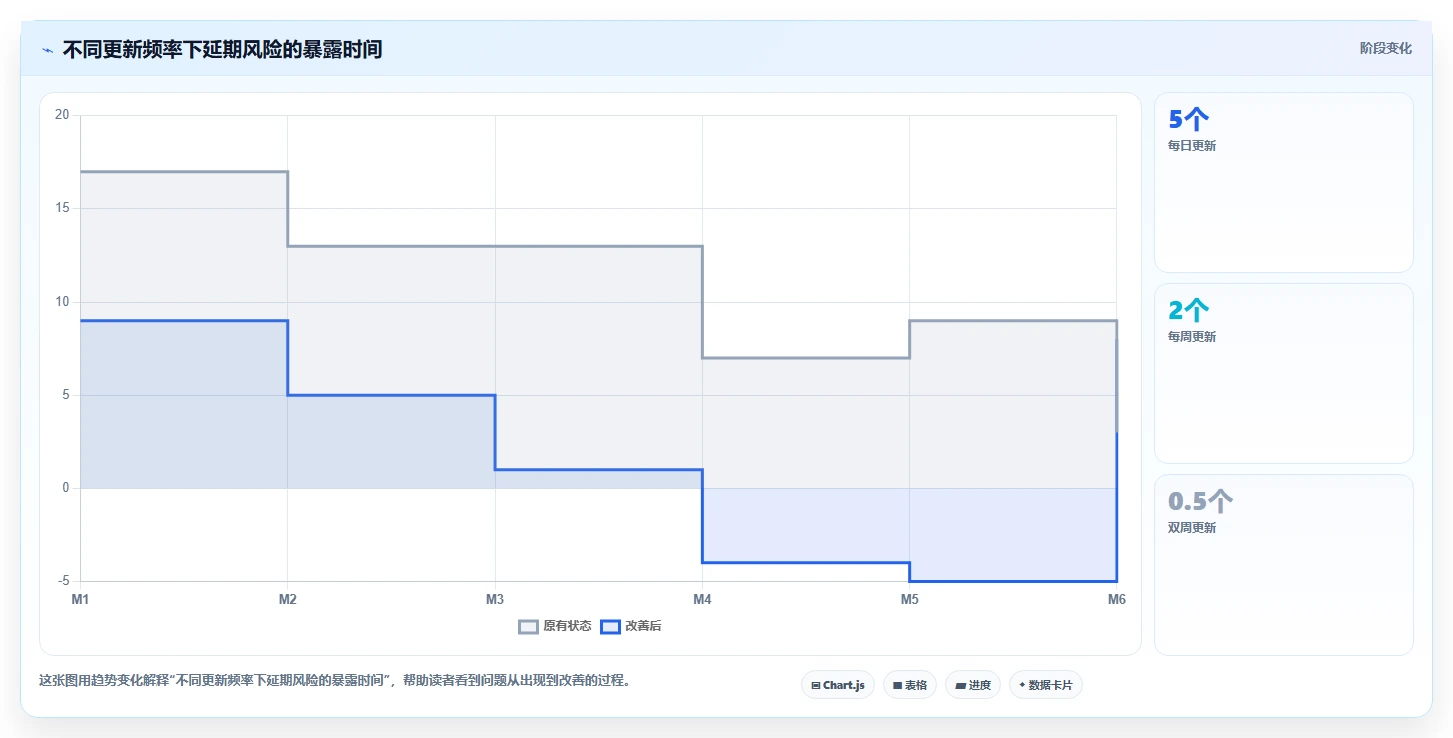Viewport: 1453px width, 738px height.
Task: Click the M3 axis label
Action: (x=495, y=599)
